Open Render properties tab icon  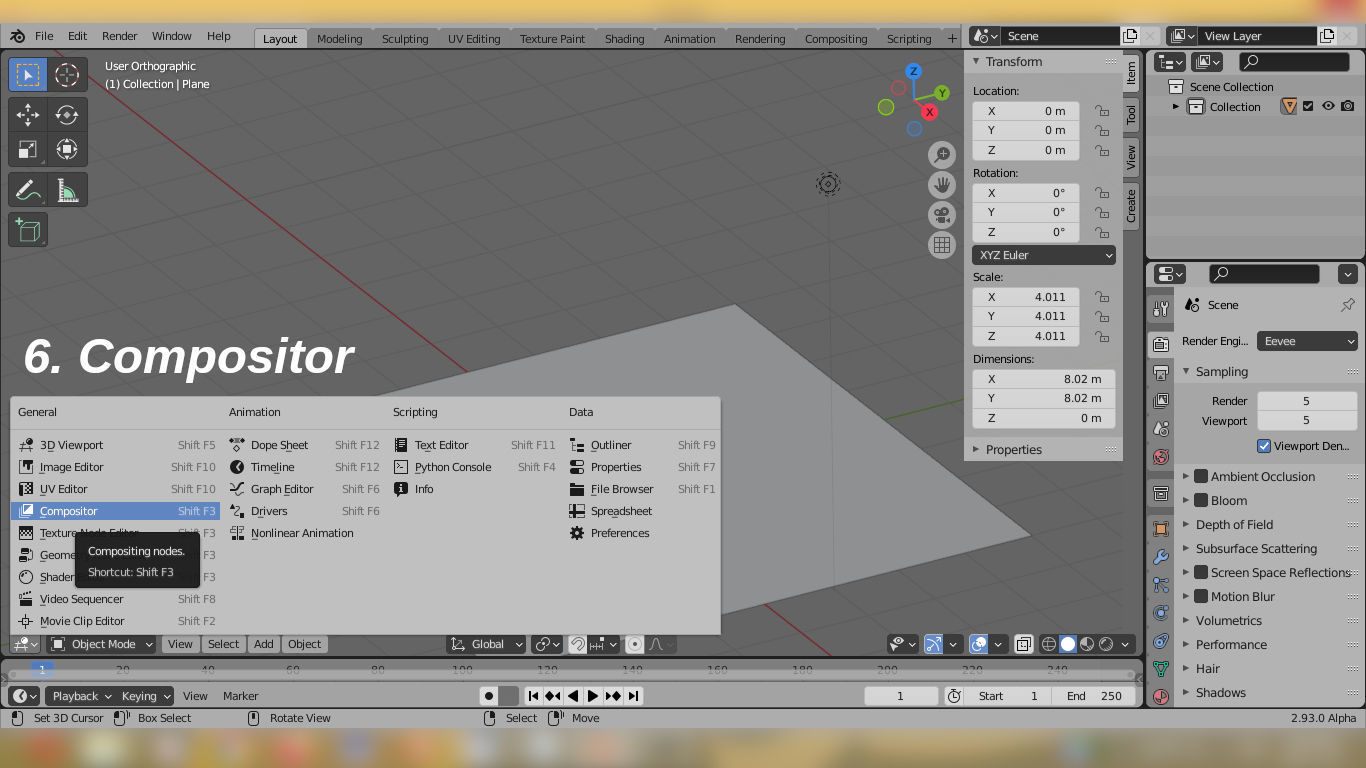pos(1160,344)
